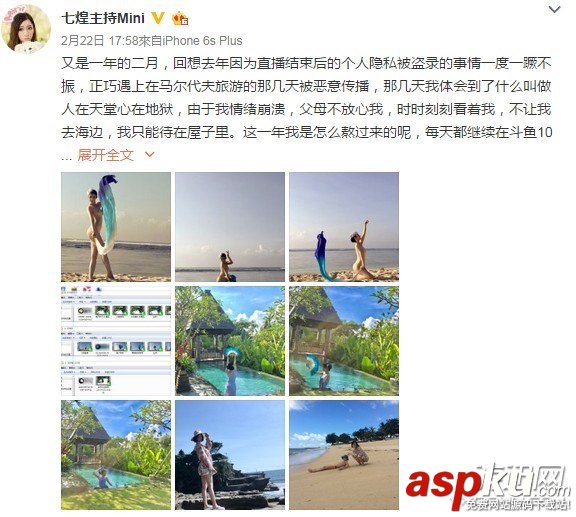Open ninth photo of sandy beach
576x517 pixels.
(344, 455)
